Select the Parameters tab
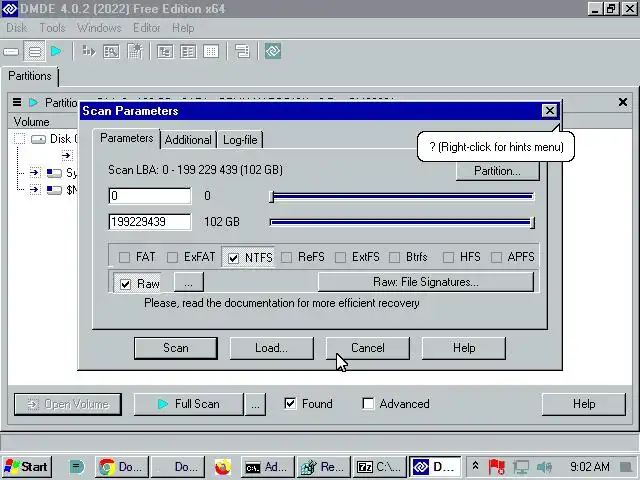Viewport: 640px width, 480px height. click(127, 138)
